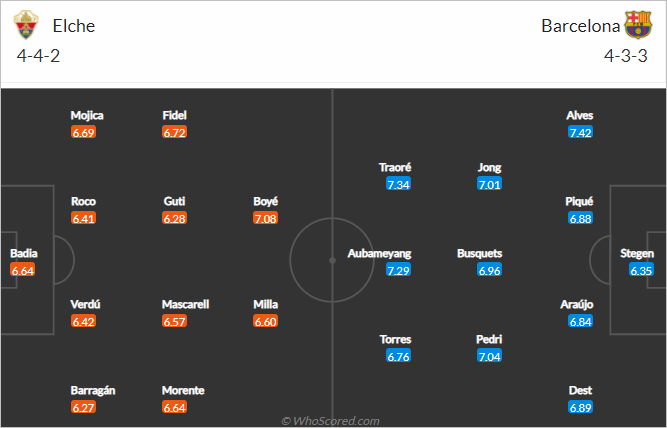
Task: Click the Barcelona club crest icon
Action: tap(638, 25)
